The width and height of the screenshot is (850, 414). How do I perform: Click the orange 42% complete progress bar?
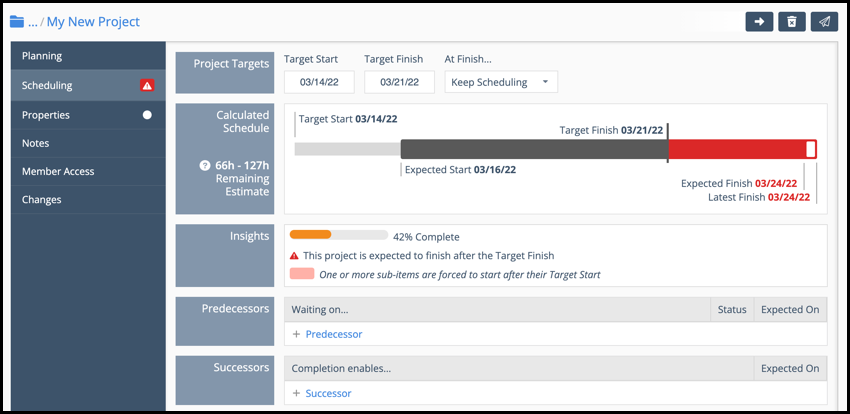coord(310,235)
